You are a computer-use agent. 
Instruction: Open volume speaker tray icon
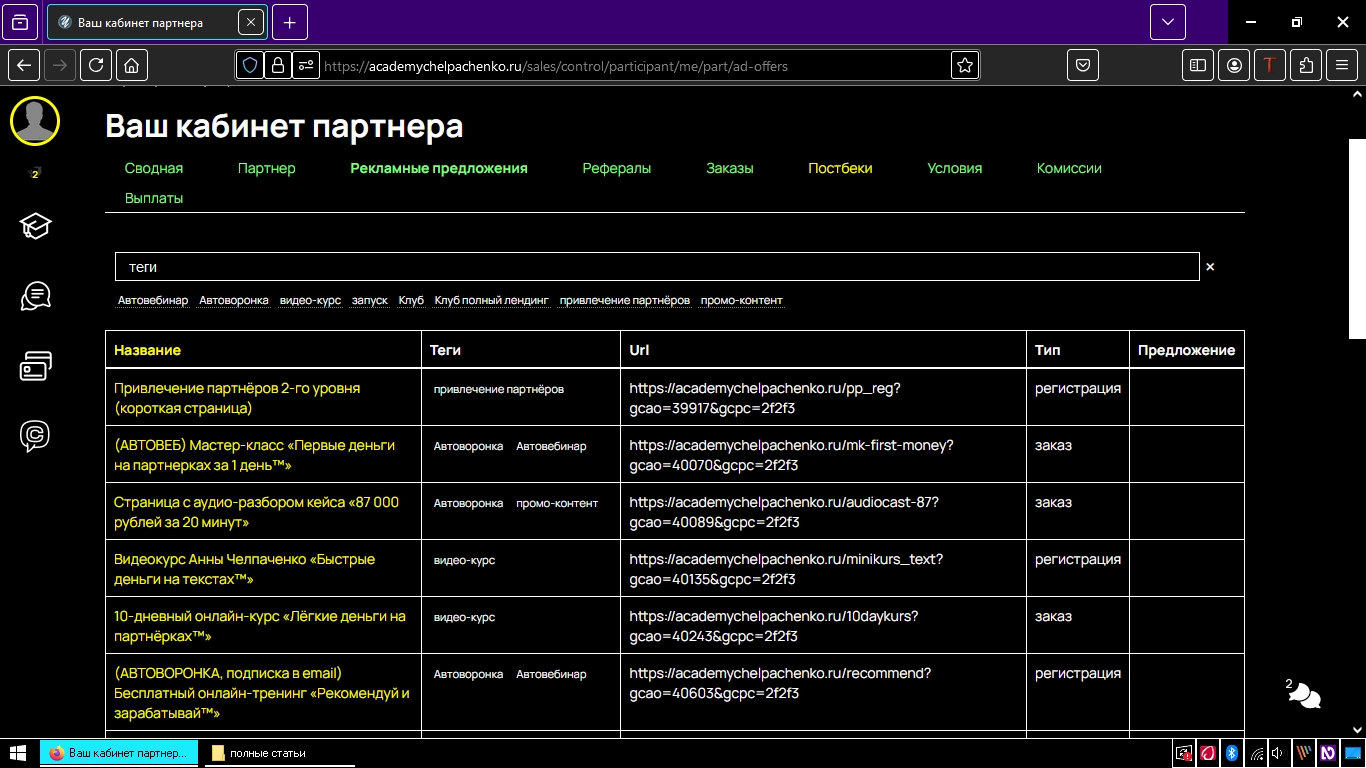coord(1278,753)
